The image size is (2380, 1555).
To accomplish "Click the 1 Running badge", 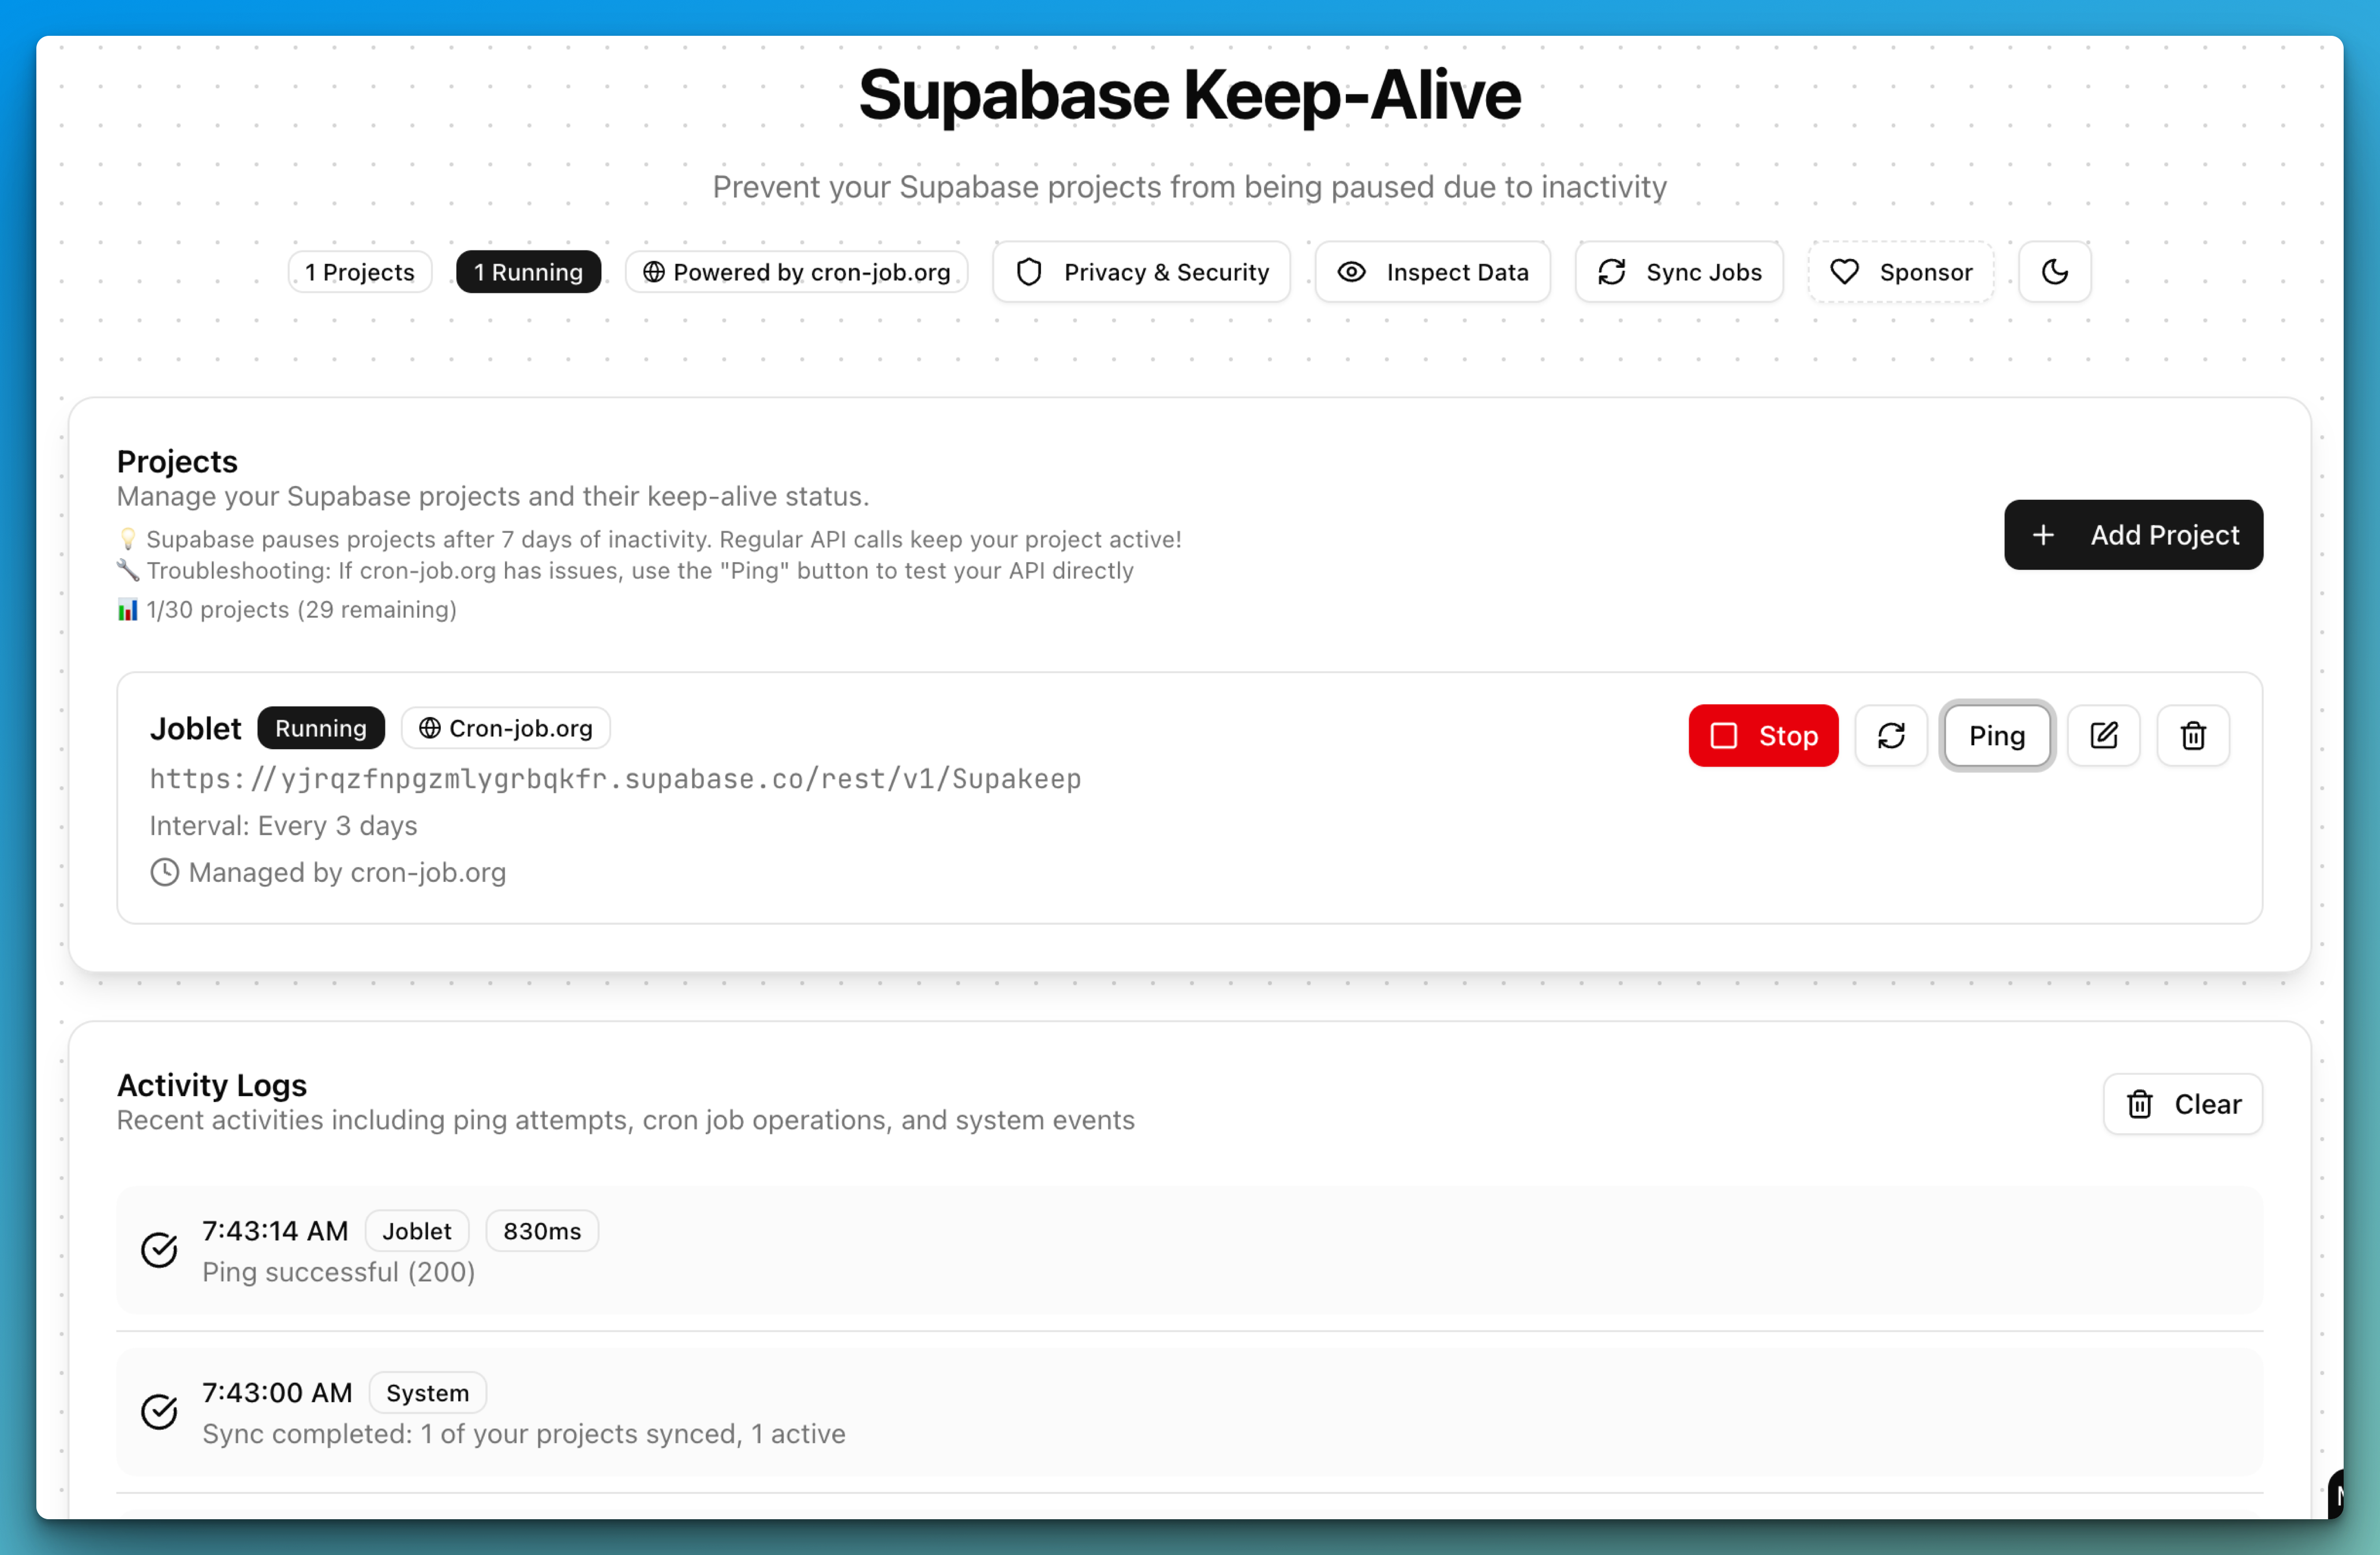I will 528,272.
